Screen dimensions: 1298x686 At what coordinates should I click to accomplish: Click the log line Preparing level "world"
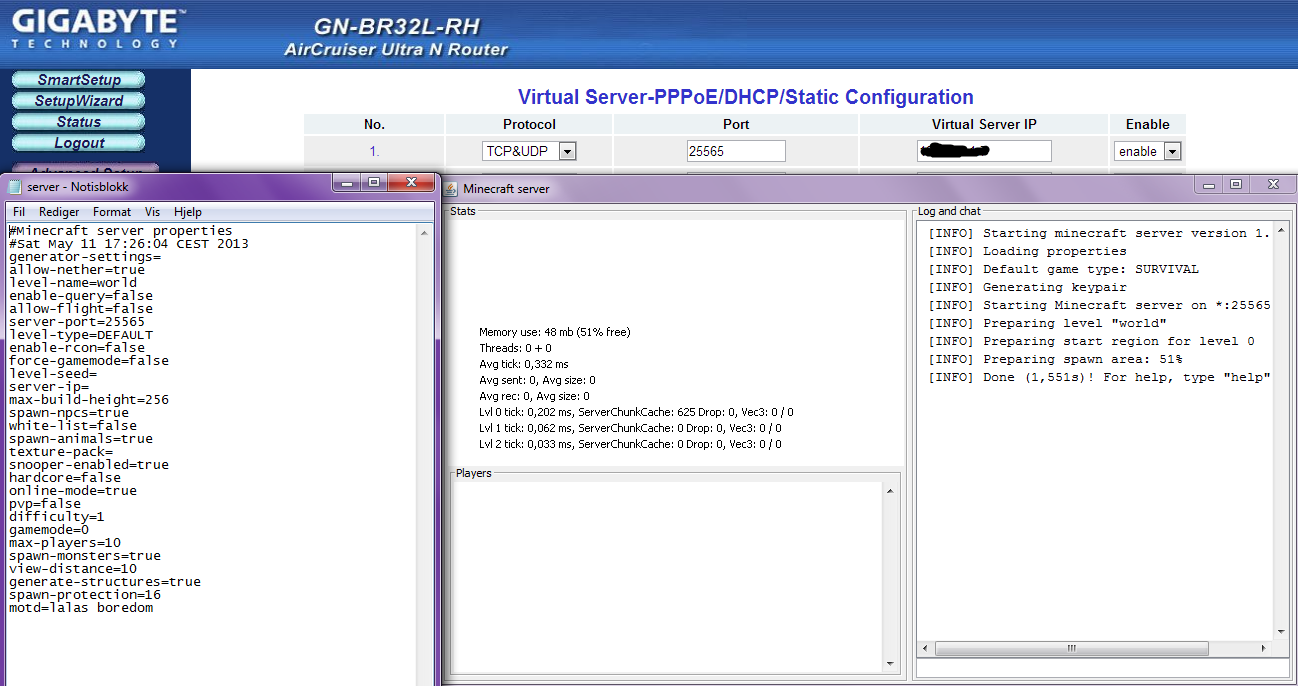click(1047, 323)
